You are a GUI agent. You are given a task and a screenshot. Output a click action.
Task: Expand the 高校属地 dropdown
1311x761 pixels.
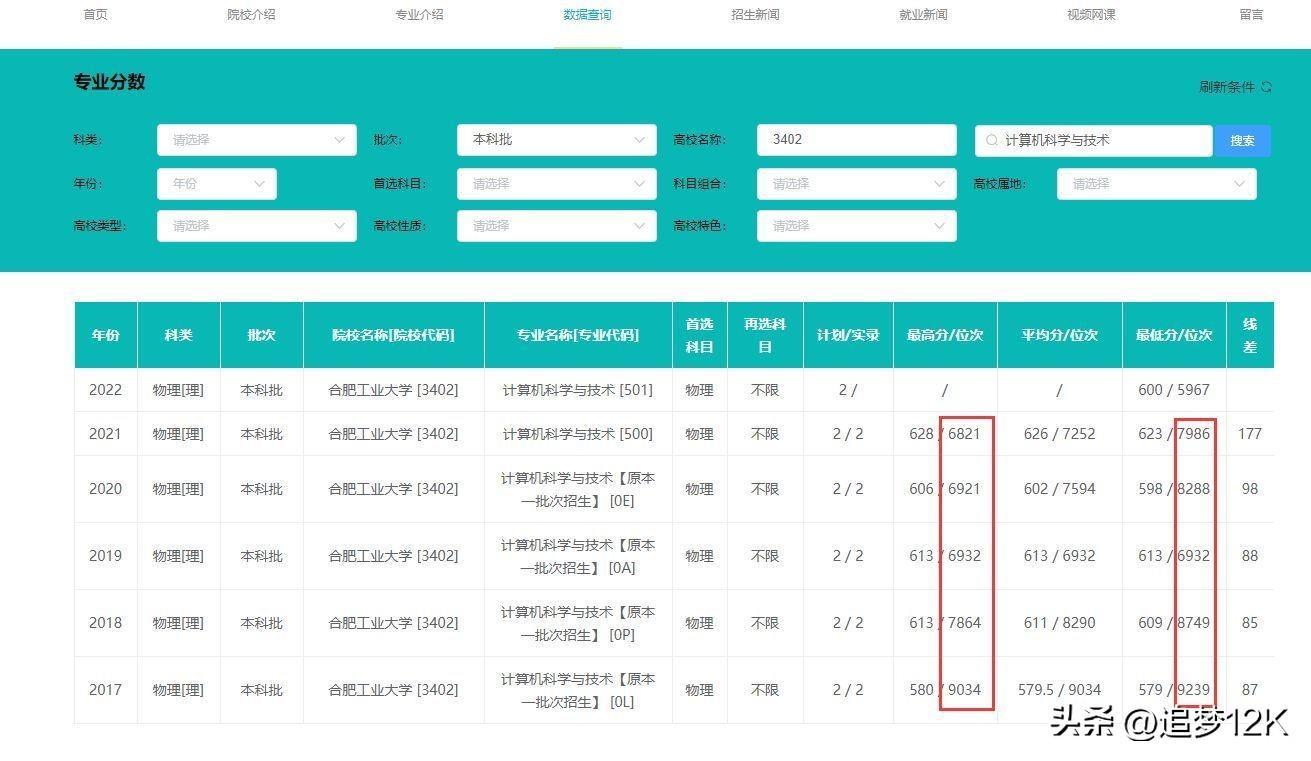(x=1156, y=184)
